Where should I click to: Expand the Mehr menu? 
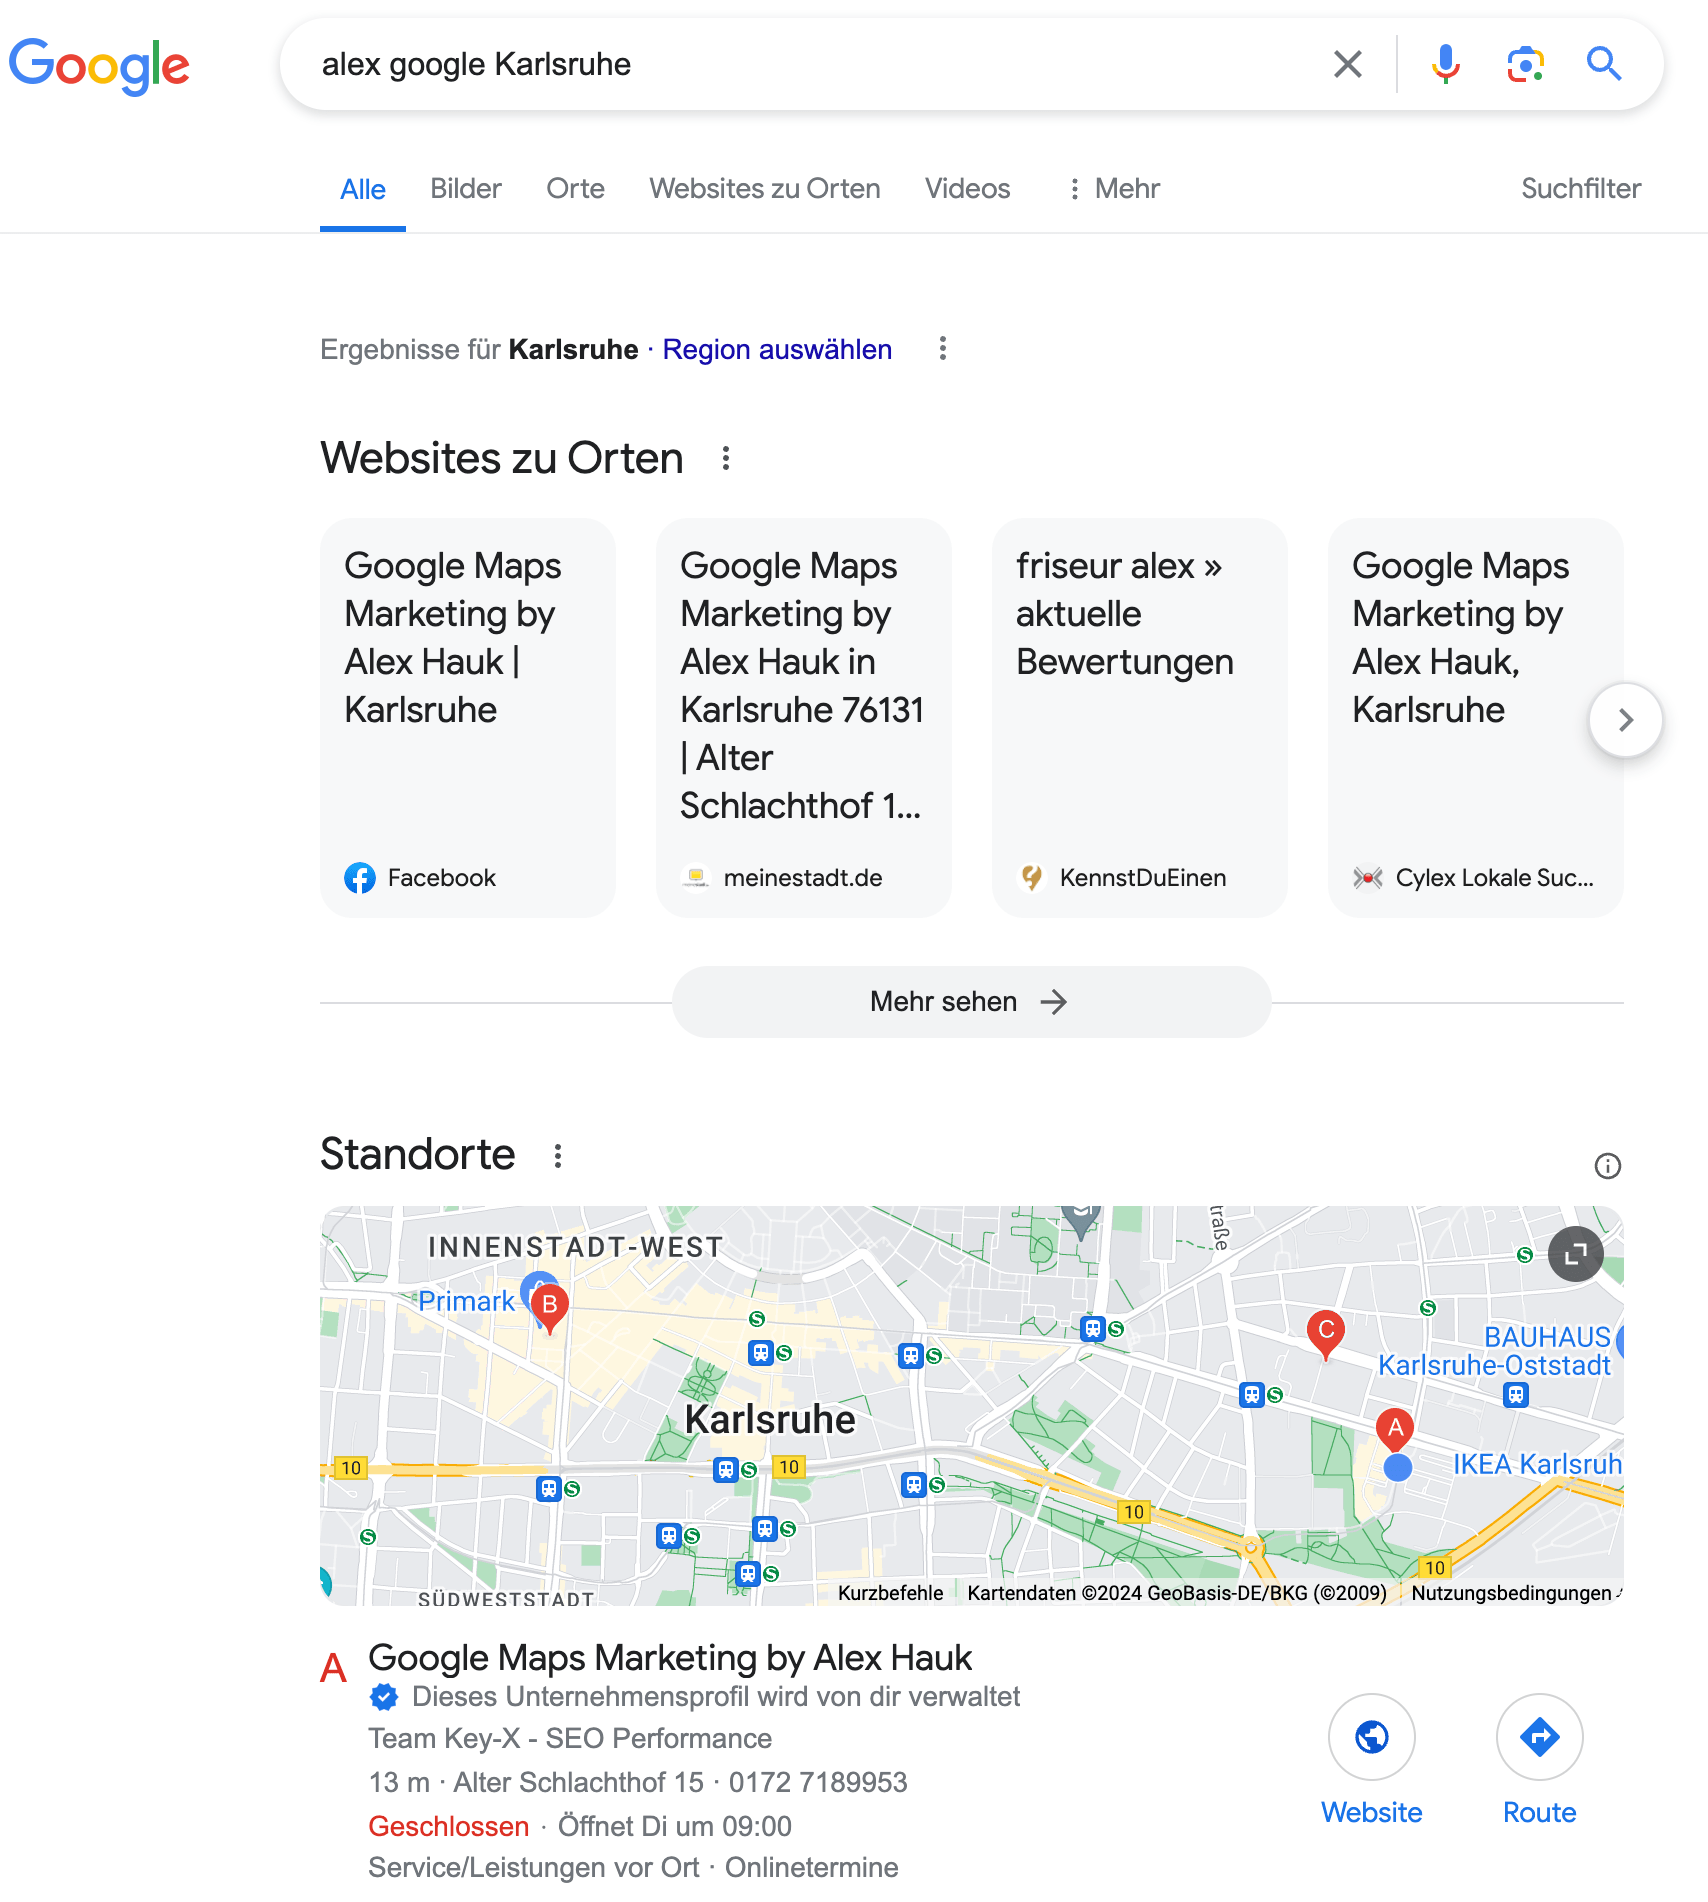pyautogui.click(x=1114, y=189)
